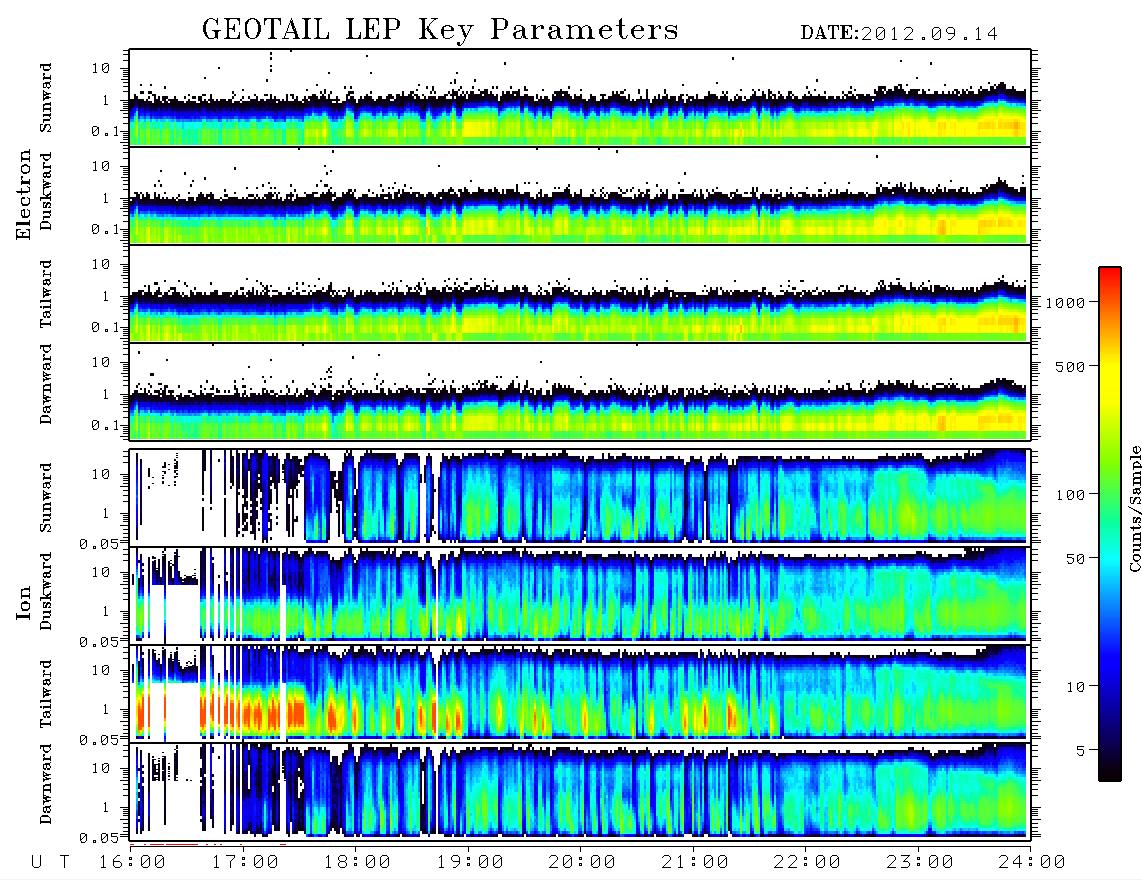The image size is (1142, 880).
Task: Select the vertical "Electron" group label
Action: 24,194
